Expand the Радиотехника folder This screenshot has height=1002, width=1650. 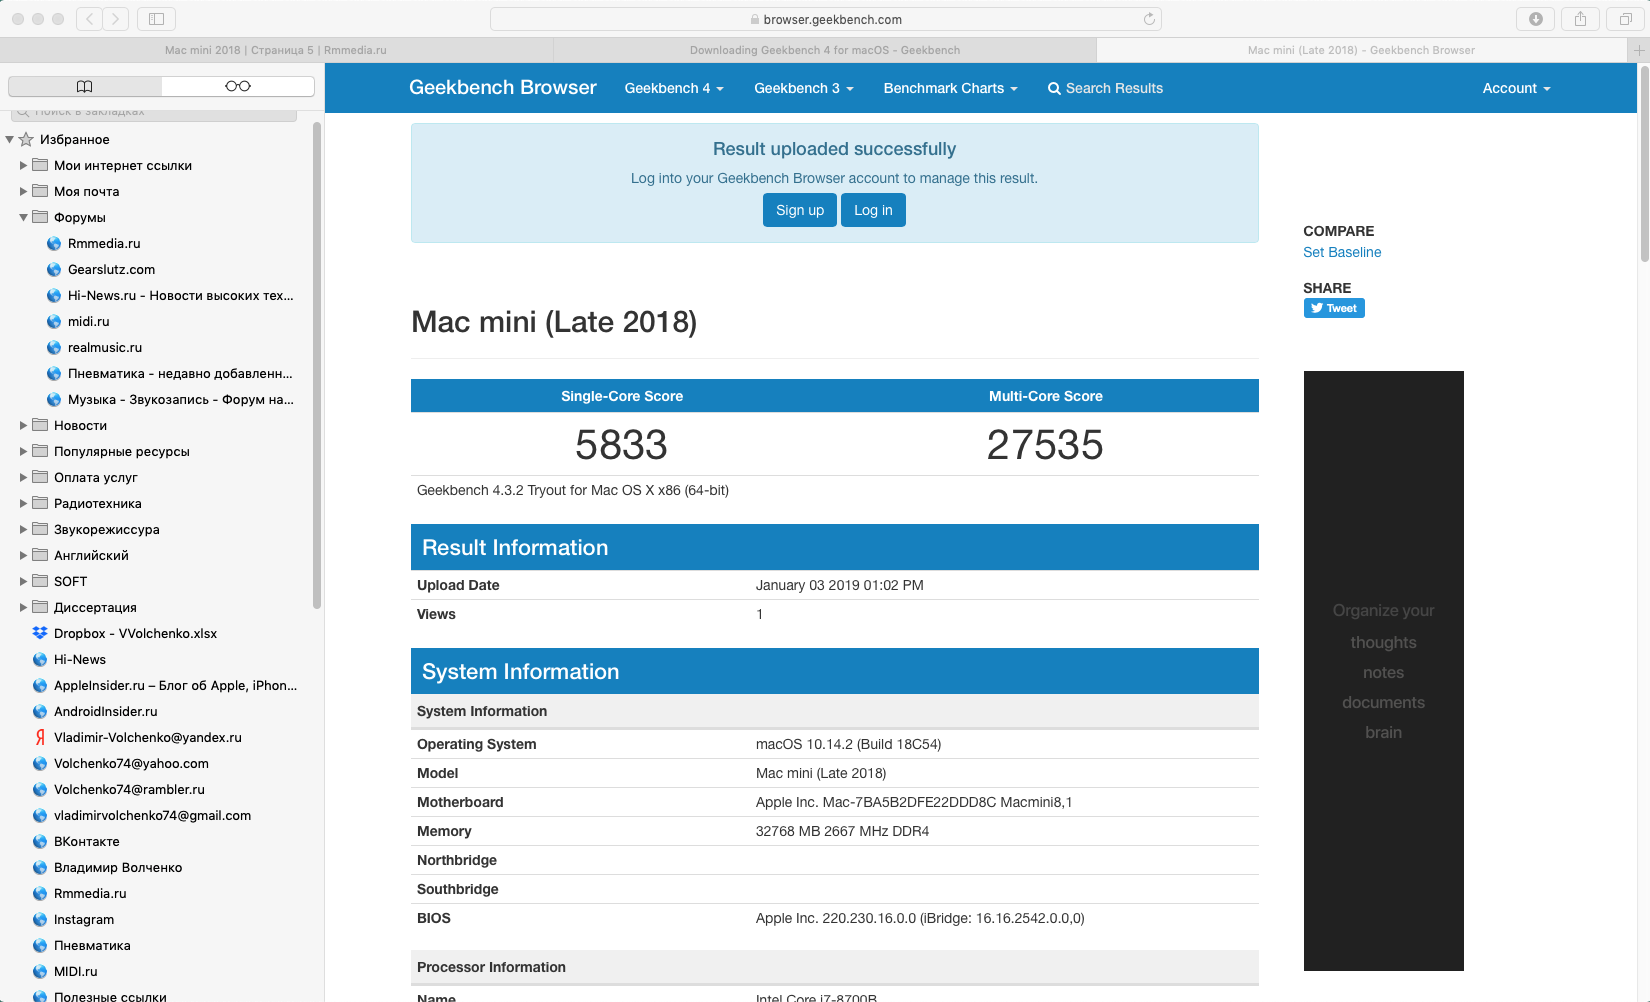pos(23,503)
